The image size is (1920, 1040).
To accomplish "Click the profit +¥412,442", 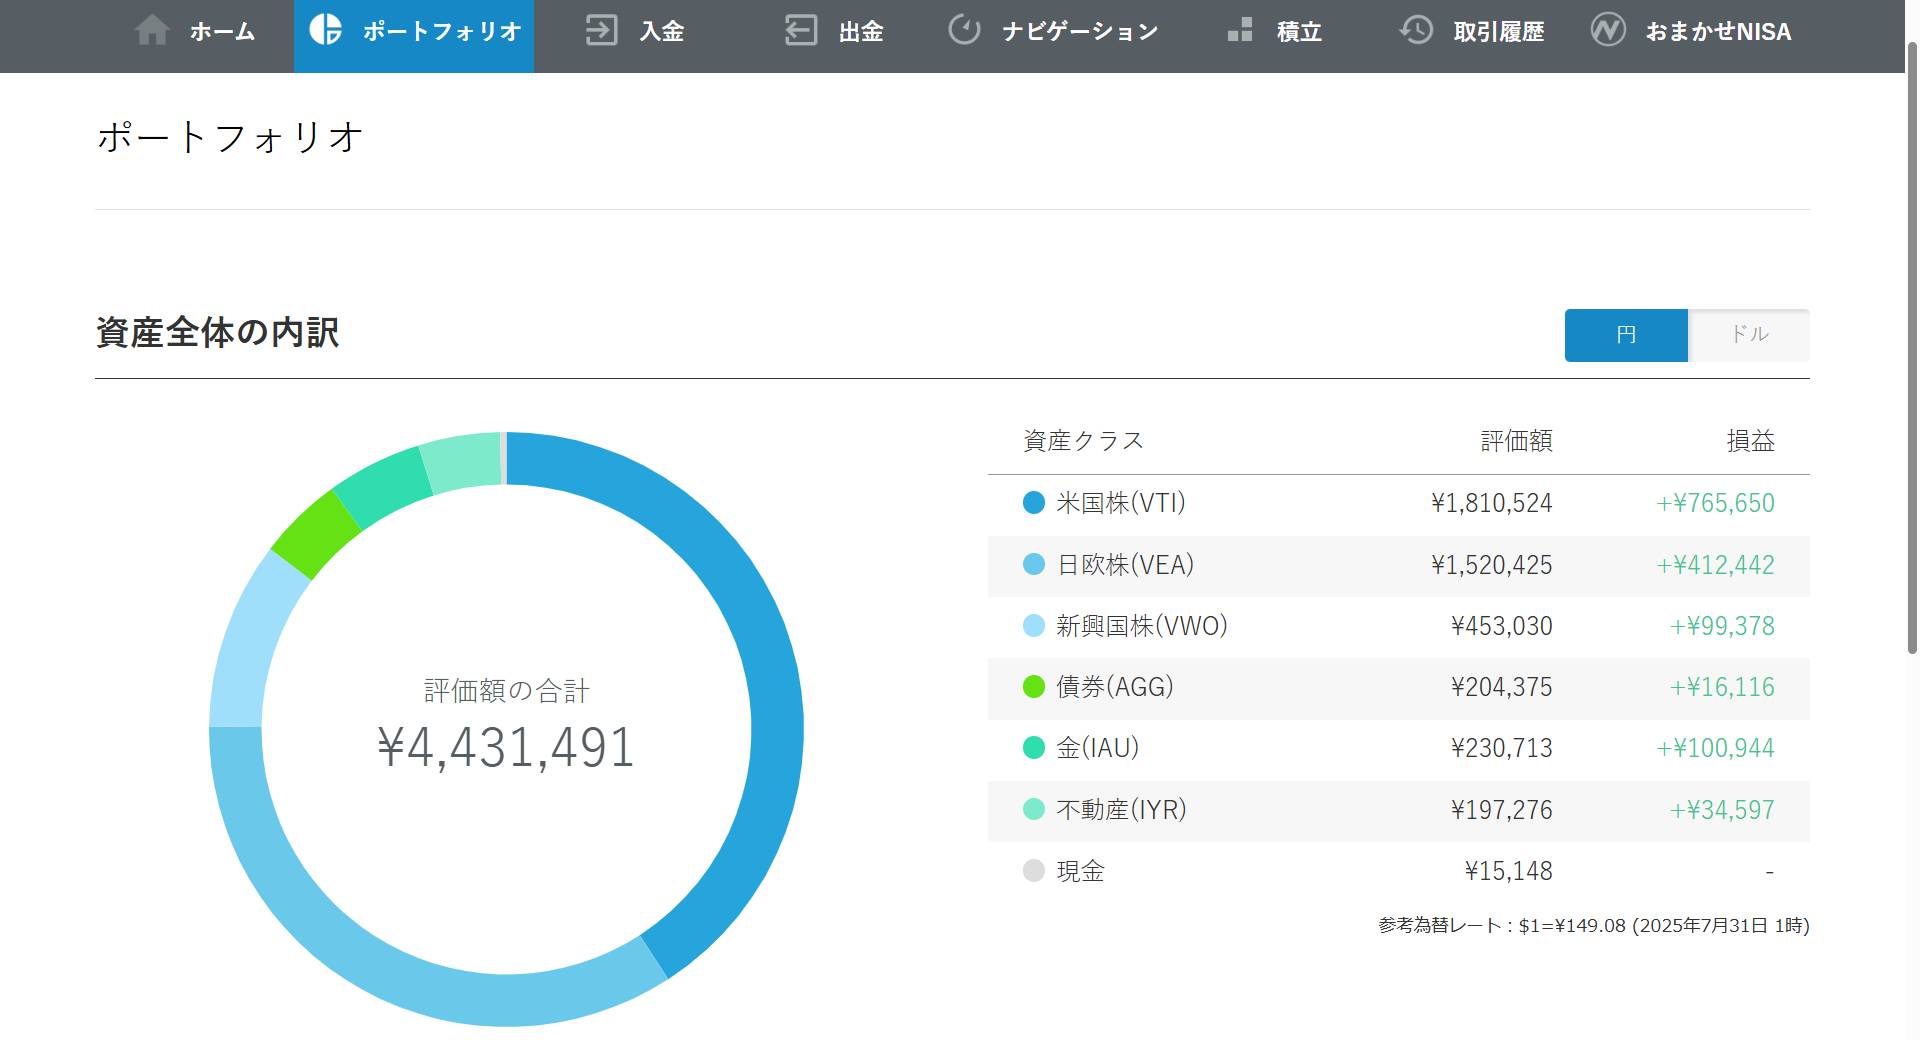I will 1716,565.
